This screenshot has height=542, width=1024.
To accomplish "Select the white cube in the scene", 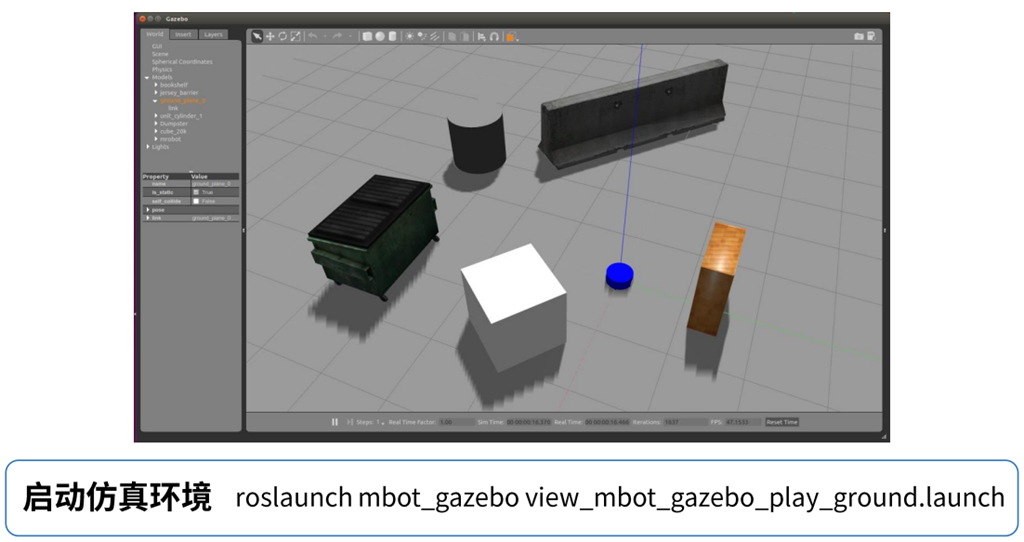I will 515,307.
